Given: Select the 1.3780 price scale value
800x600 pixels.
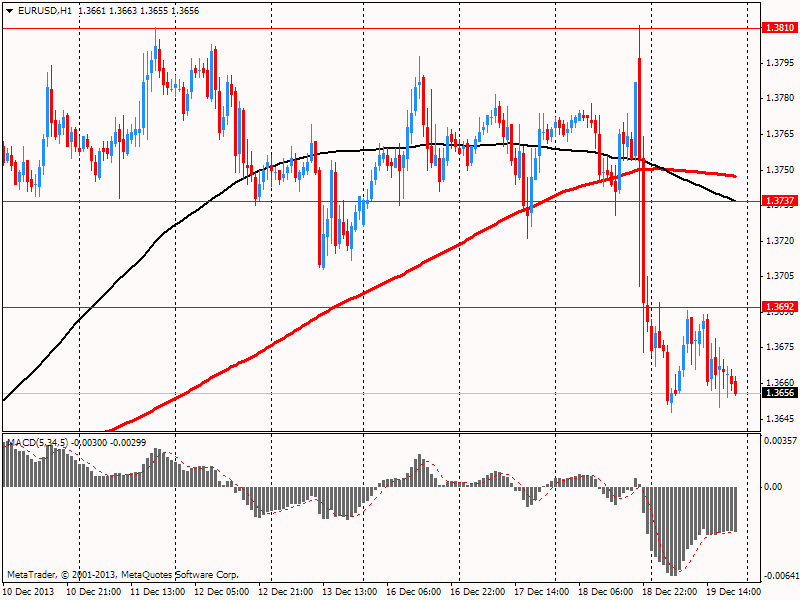Looking at the screenshot, I should 780,97.
